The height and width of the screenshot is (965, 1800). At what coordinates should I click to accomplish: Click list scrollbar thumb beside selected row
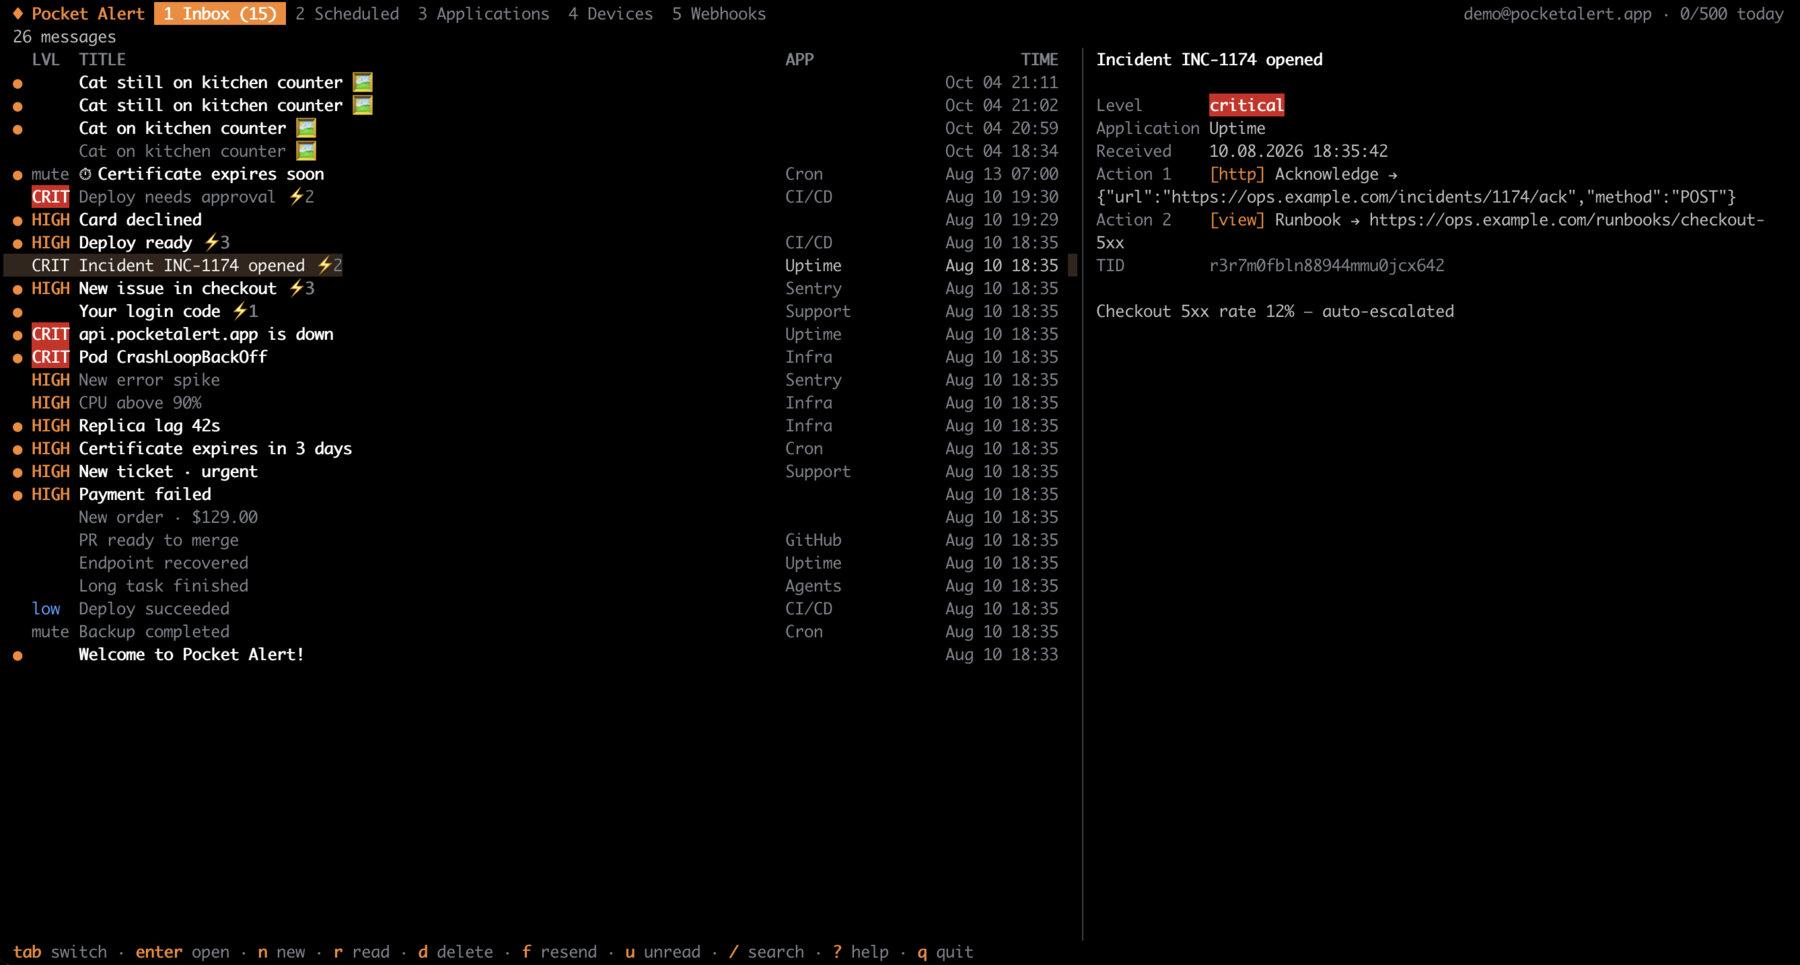point(1072,265)
